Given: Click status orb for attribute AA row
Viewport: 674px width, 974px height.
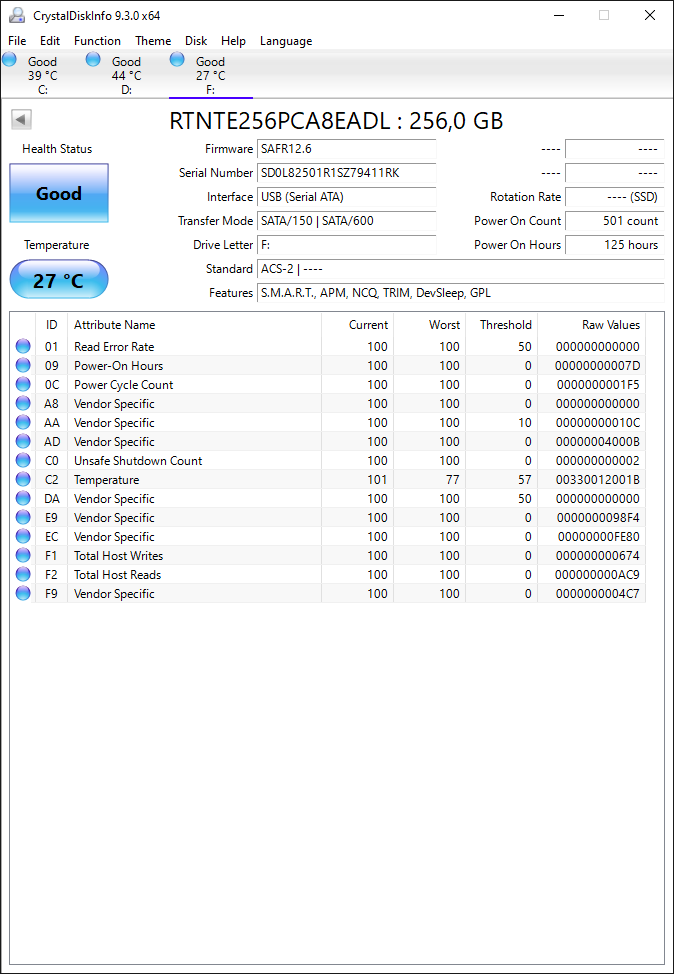Looking at the screenshot, I should [23, 422].
